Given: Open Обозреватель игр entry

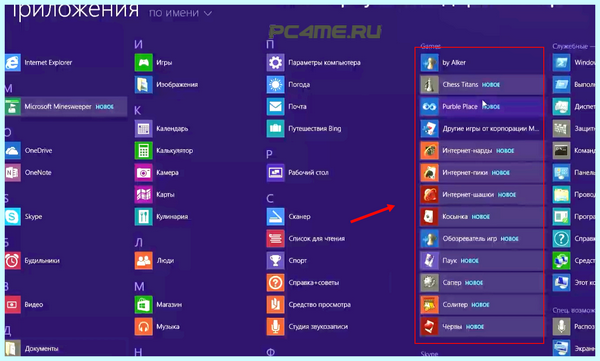Looking at the screenshot, I should pyautogui.click(x=481, y=238).
